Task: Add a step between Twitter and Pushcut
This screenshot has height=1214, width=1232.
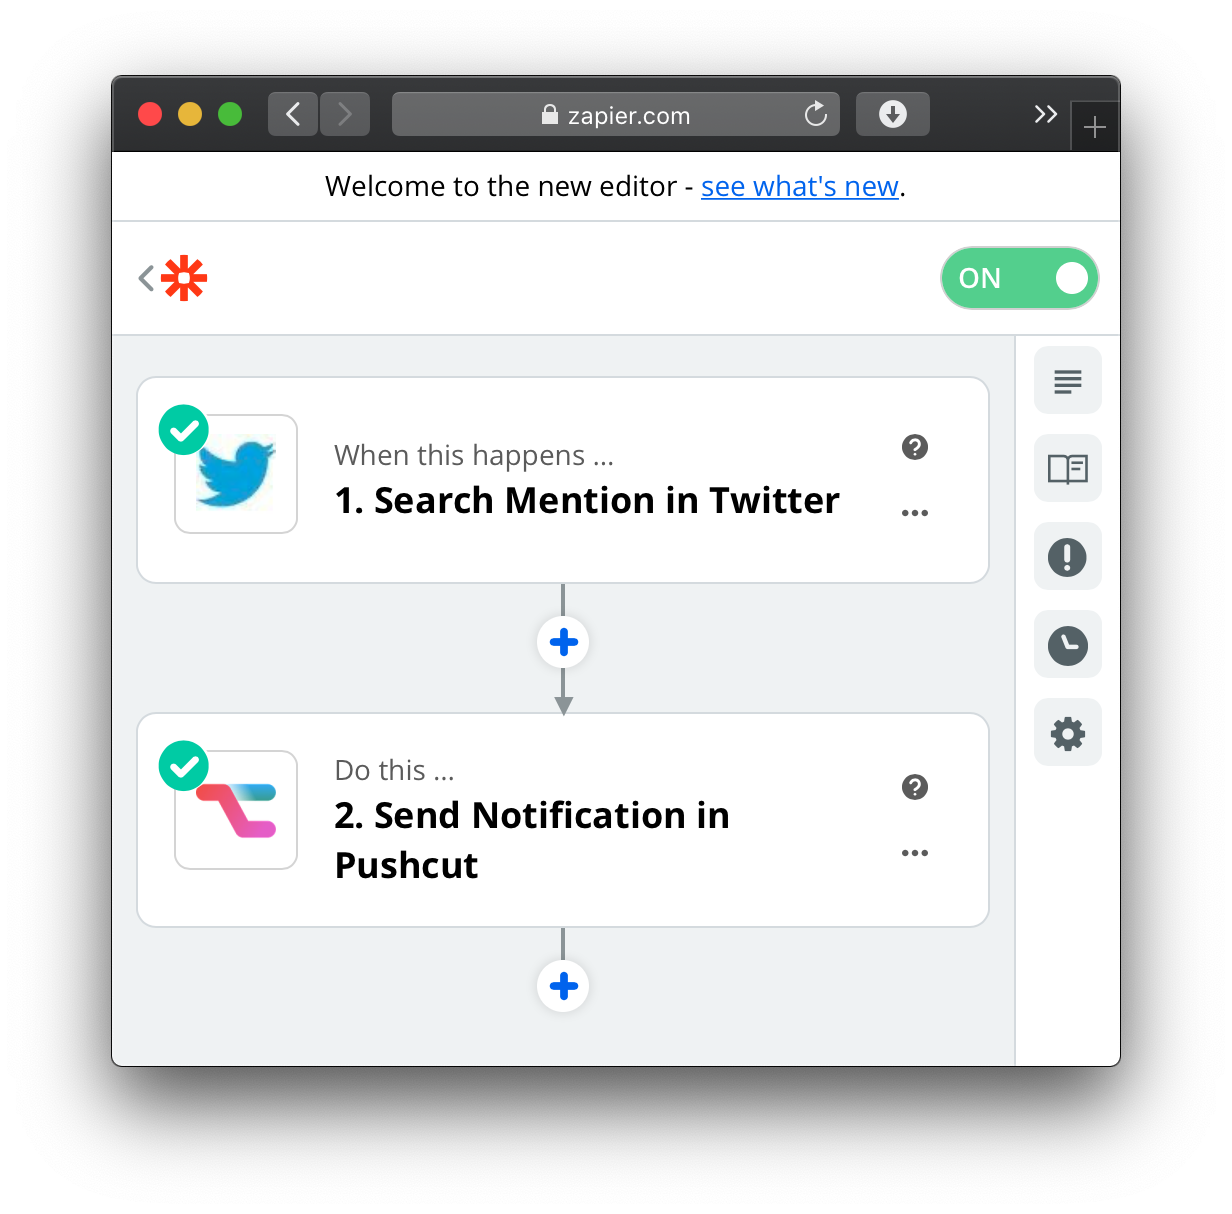Action: (563, 642)
